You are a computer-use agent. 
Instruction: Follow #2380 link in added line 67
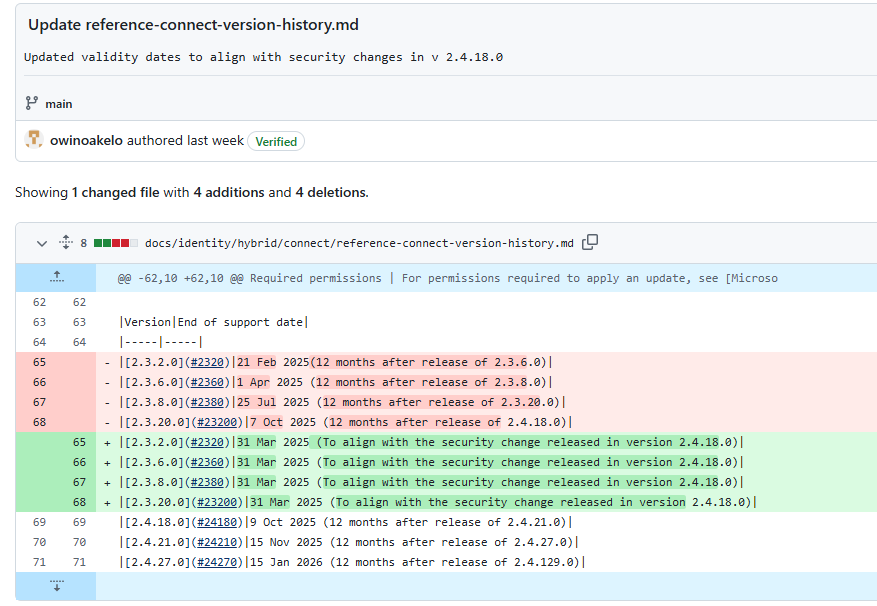click(207, 482)
